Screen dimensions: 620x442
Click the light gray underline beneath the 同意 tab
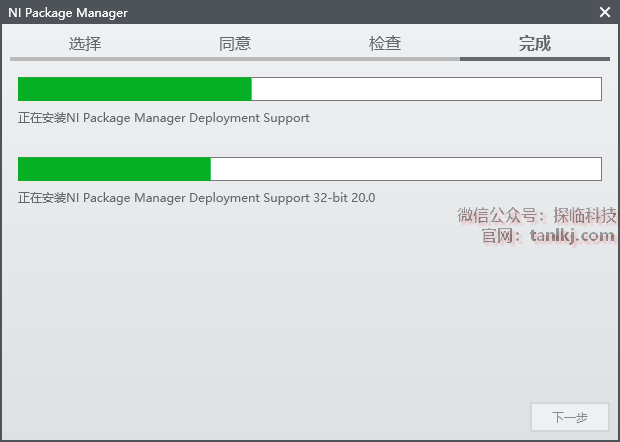(x=235, y=59)
